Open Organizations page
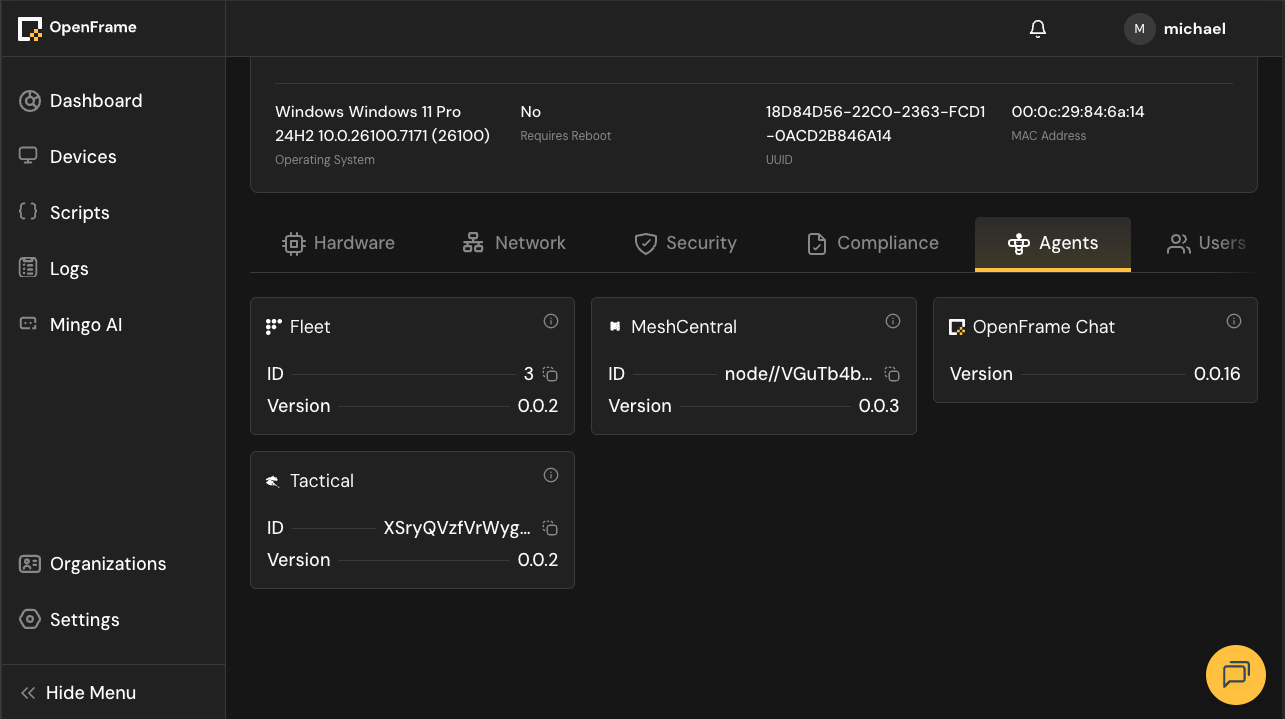This screenshot has width=1285, height=719. click(x=112, y=564)
